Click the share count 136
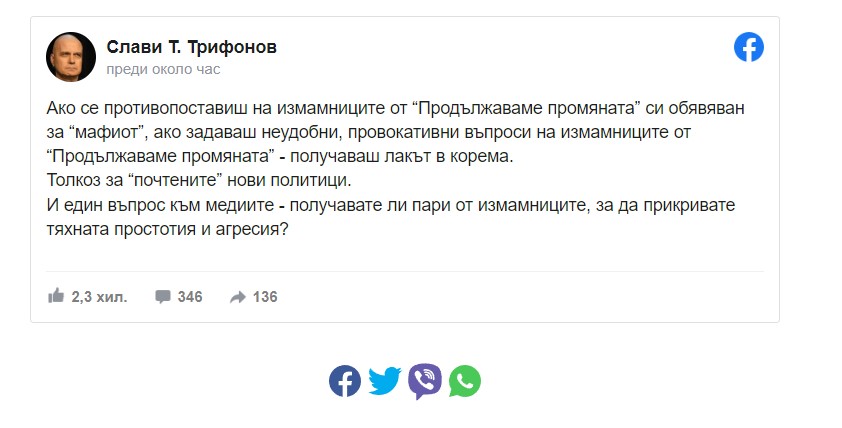Screen dimensions: 842x428 pos(265,297)
